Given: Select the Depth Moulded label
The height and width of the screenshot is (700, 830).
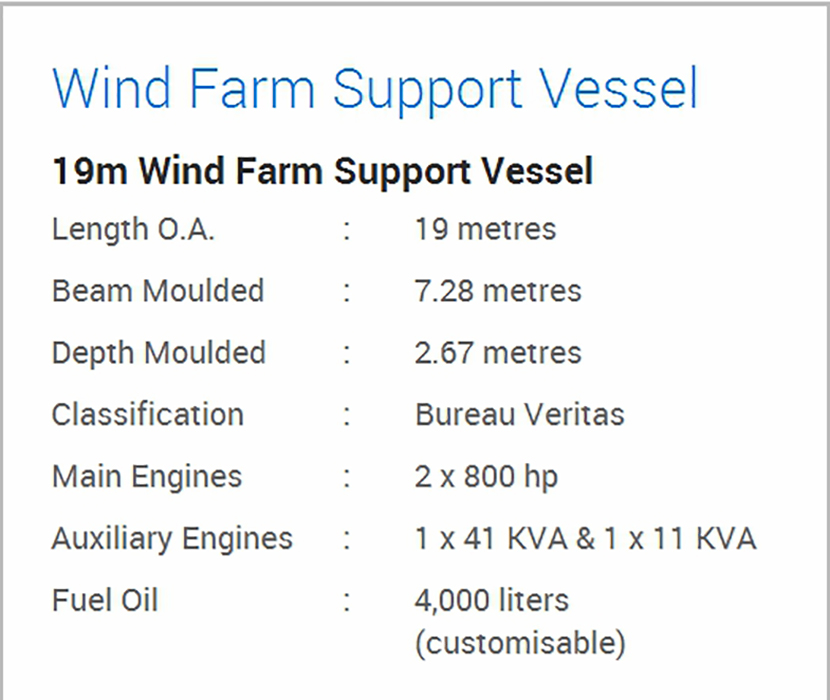Looking at the screenshot, I should coord(158,353).
